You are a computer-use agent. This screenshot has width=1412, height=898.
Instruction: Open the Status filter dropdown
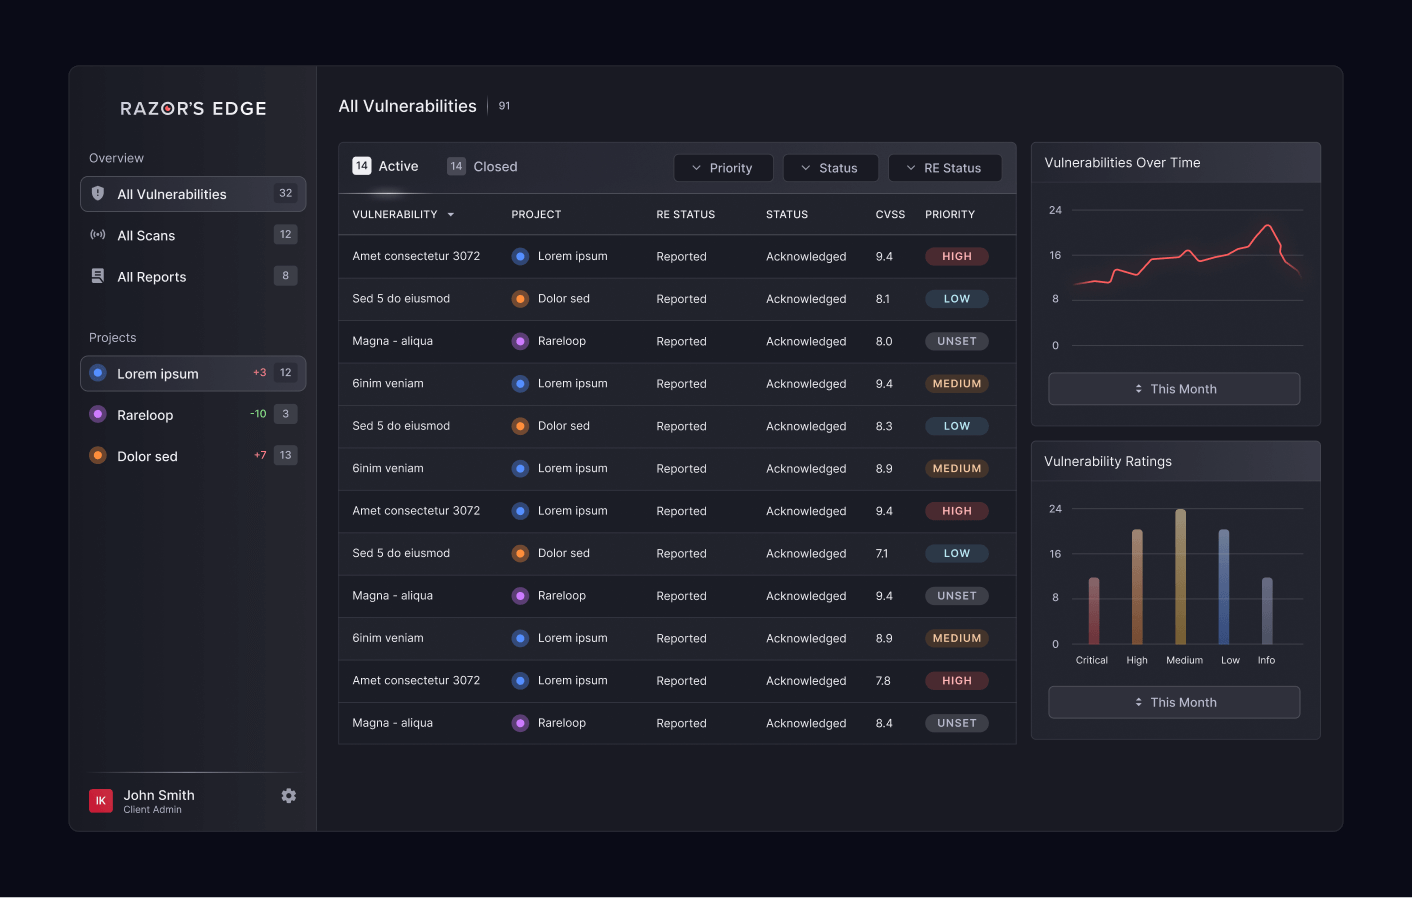pos(830,168)
